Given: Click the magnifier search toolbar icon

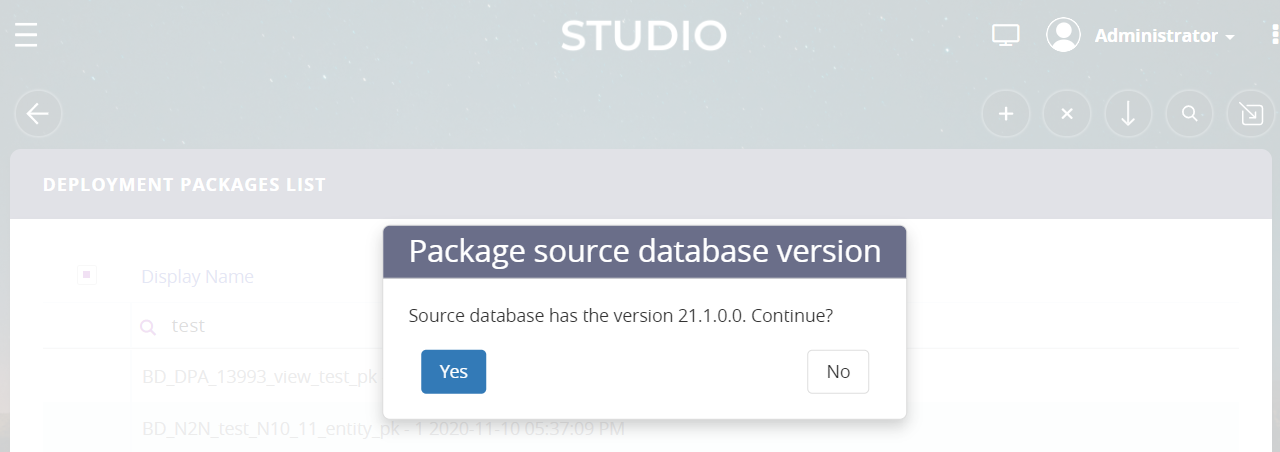Looking at the screenshot, I should [x=1189, y=114].
